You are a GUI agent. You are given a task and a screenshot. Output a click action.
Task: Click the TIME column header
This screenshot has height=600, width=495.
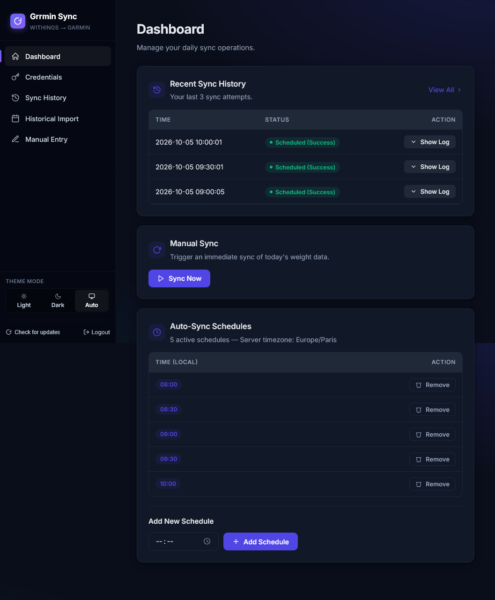[163, 120]
